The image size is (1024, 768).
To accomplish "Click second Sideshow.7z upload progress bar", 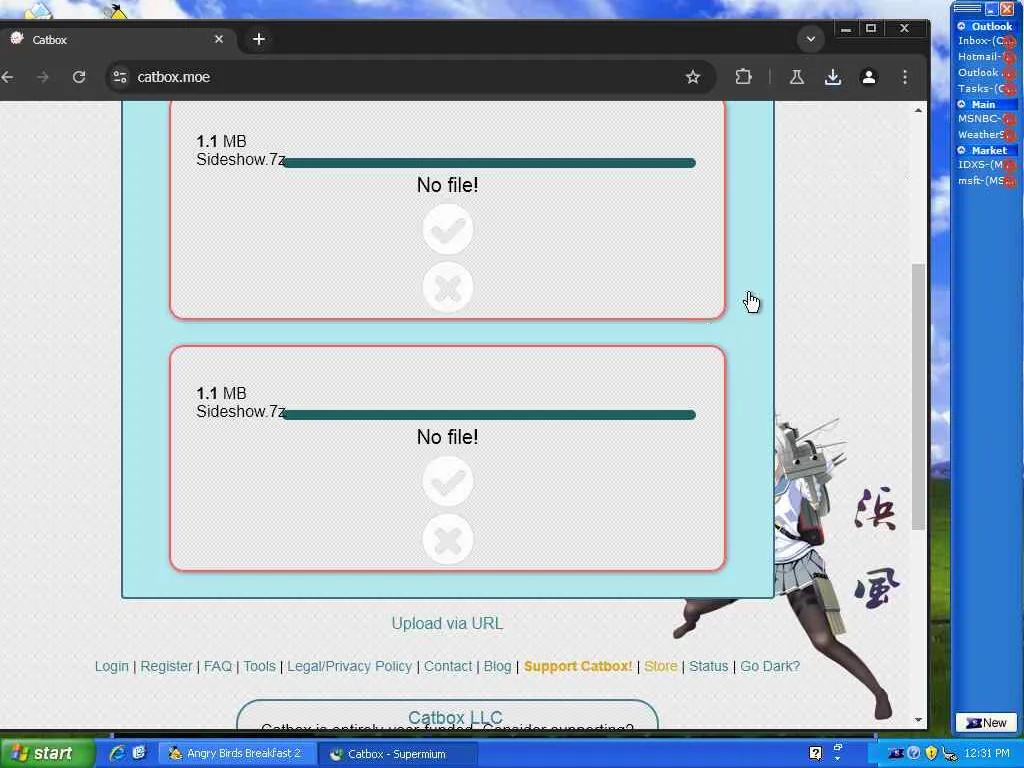I will (x=489, y=415).
